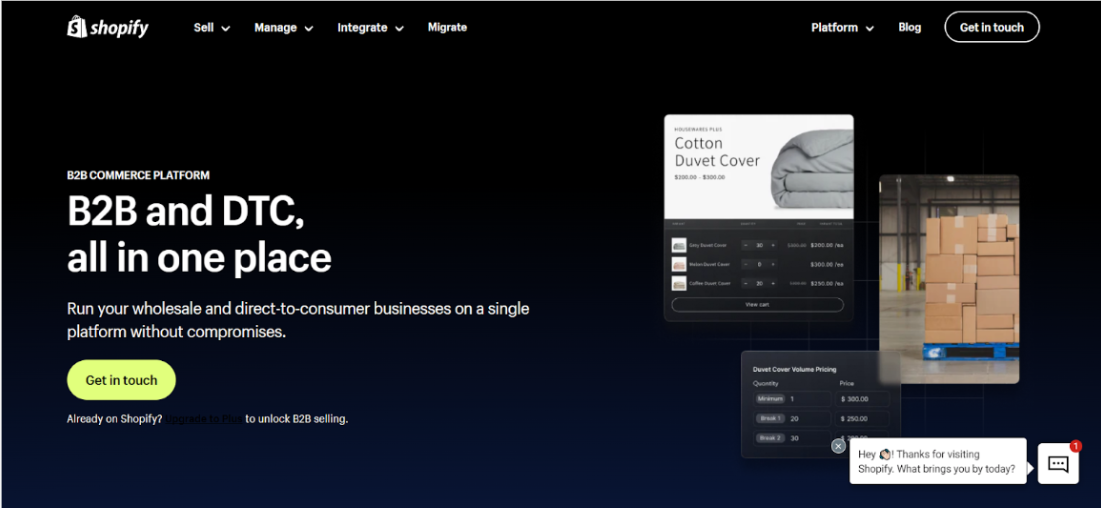Open the chat widget icon
Viewport: 1101px width, 508px height.
[1058, 463]
